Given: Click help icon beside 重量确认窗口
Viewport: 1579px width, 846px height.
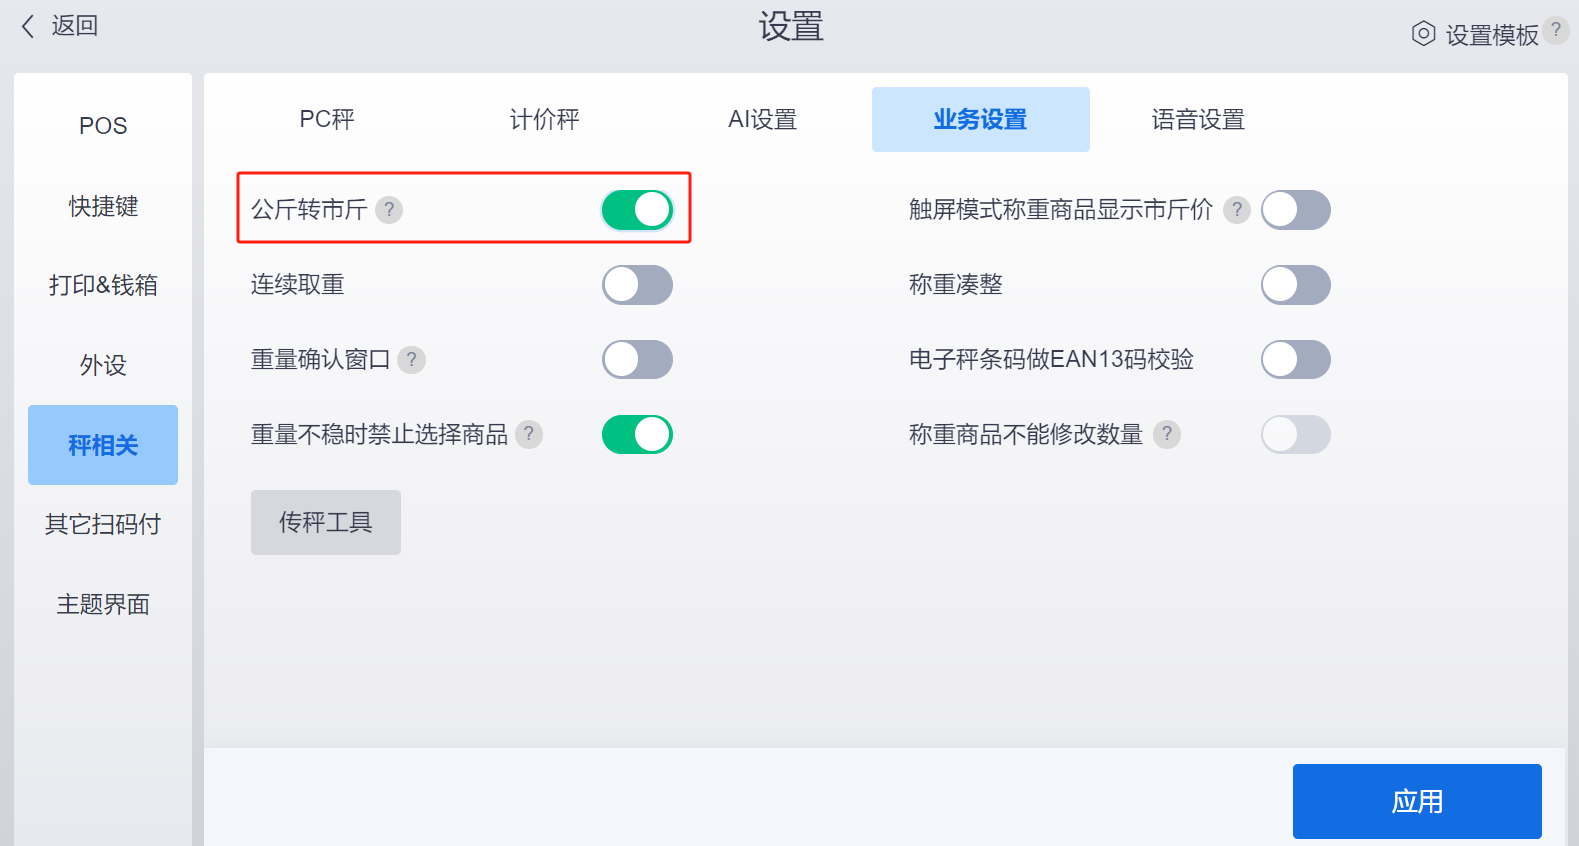Looking at the screenshot, I should pyautogui.click(x=411, y=360).
